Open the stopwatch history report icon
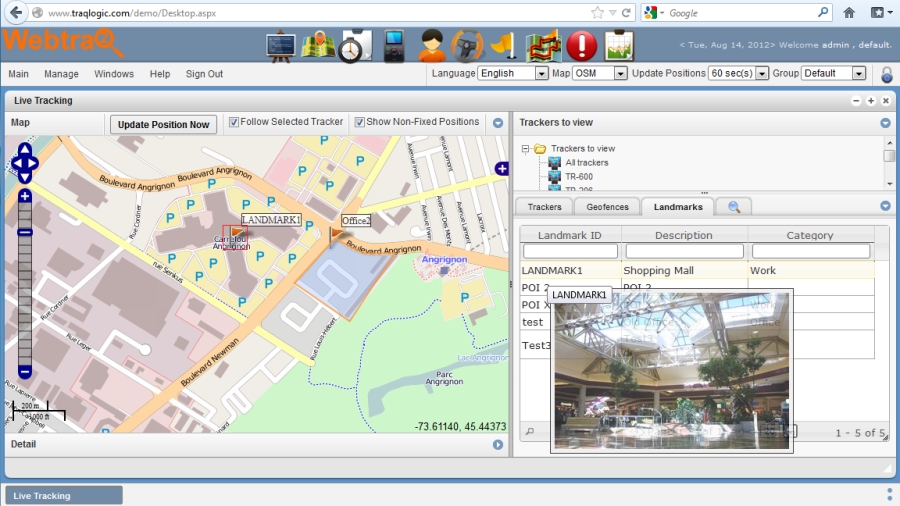 click(x=355, y=46)
